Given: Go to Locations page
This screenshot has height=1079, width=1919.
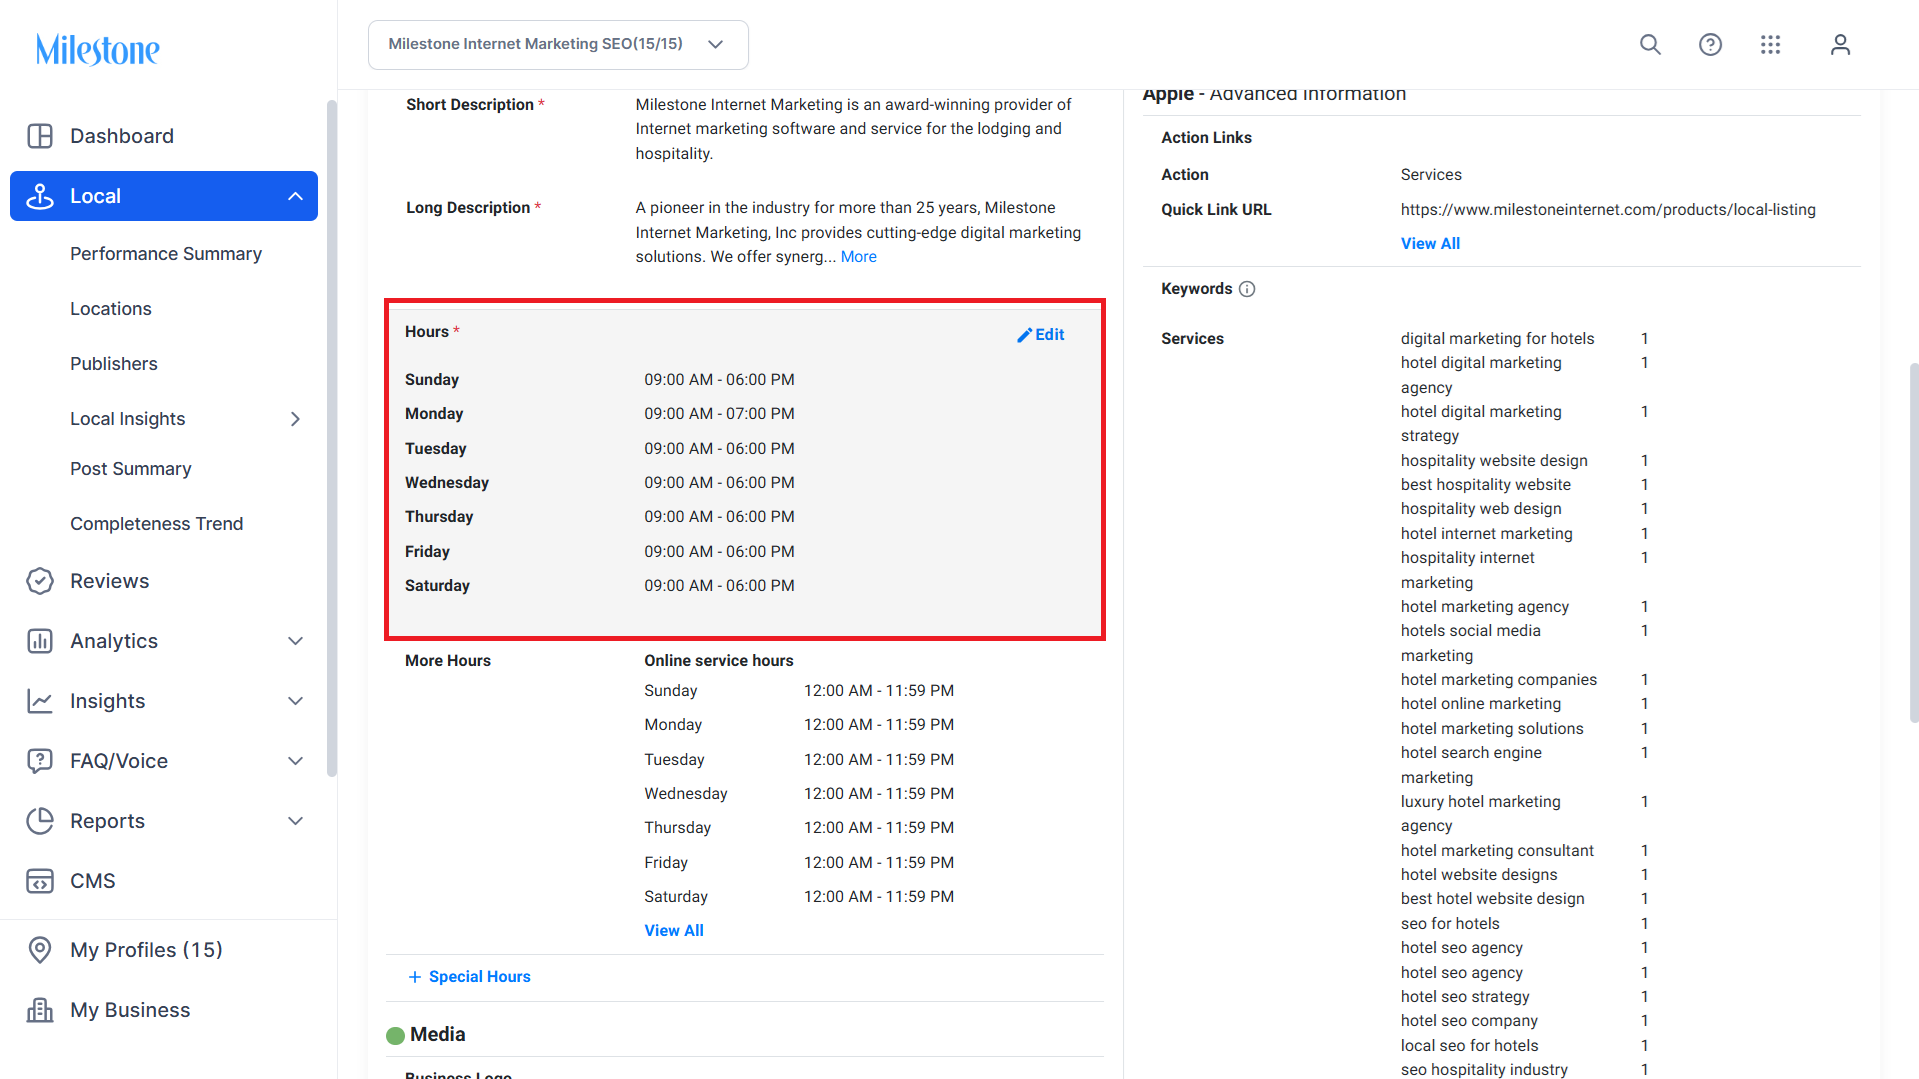Looking at the screenshot, I should coord(111,309).
